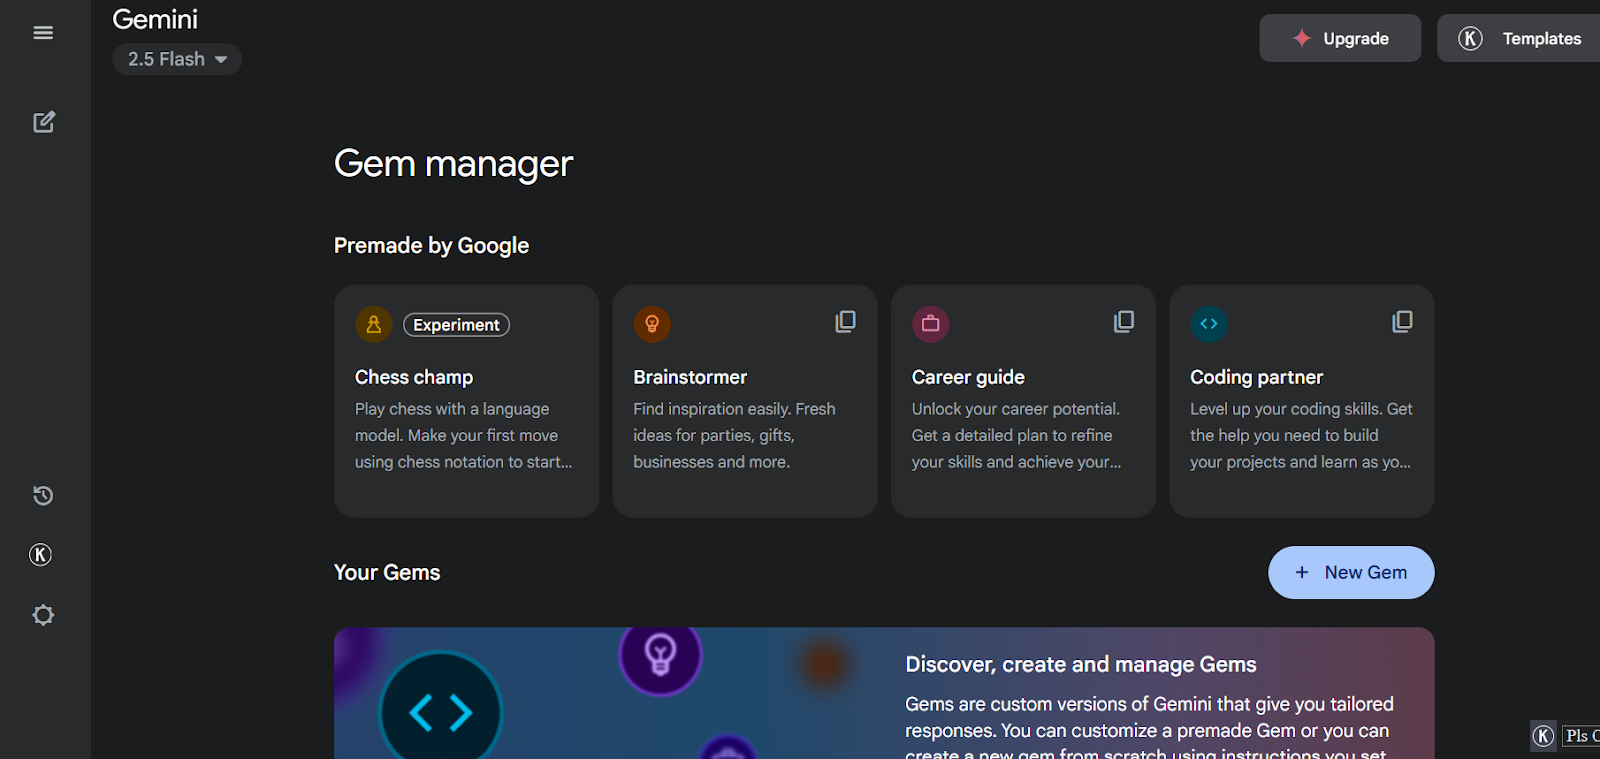Screen dimensions: 1600x759
Task: Copy the Coding partner gem
Action: click(1403, 321)
